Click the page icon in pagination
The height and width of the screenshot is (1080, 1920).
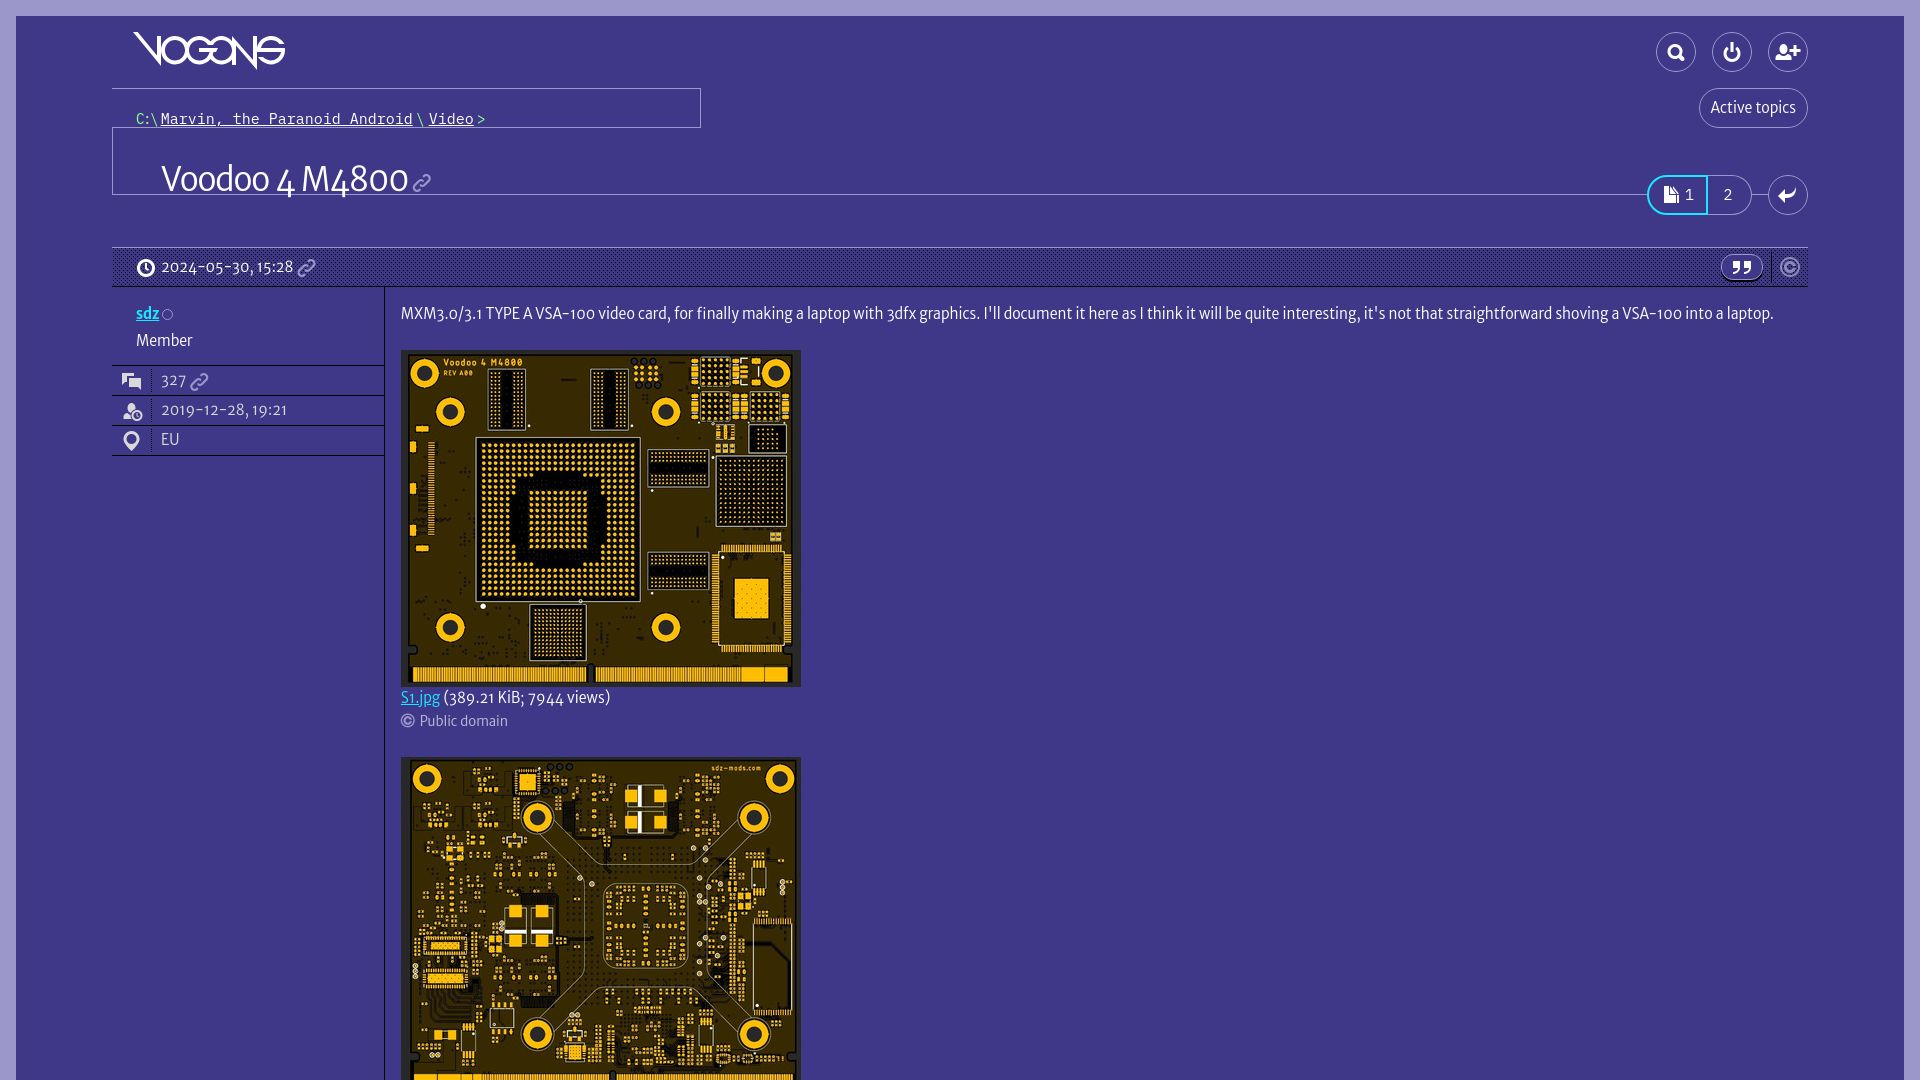click(x=1671, y=195)
